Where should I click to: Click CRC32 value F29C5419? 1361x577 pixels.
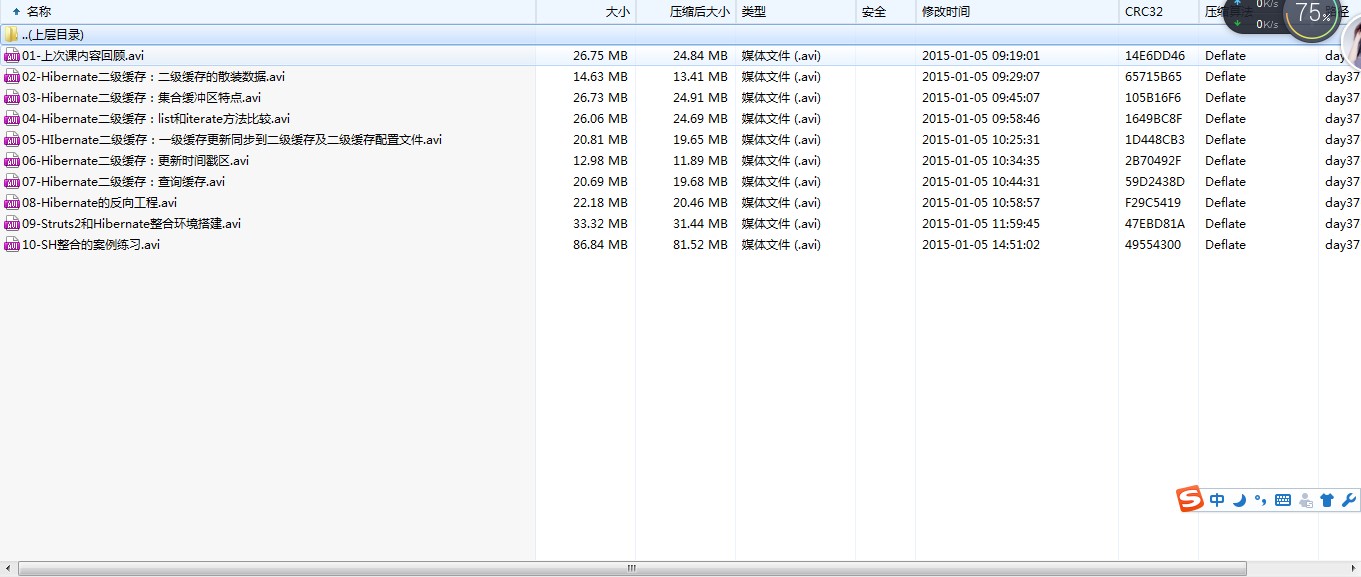coord(1153,203)
